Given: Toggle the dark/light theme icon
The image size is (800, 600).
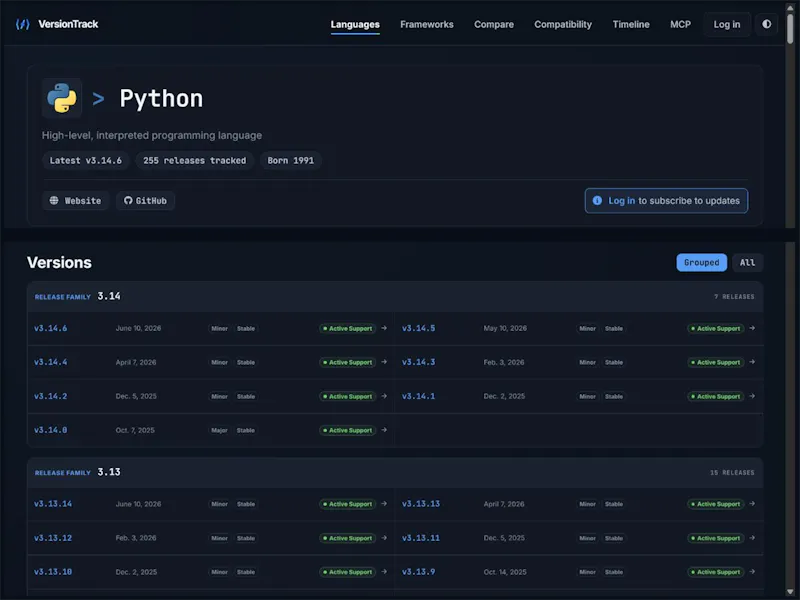Looking at the screenshot, I should tap(766, 24).
